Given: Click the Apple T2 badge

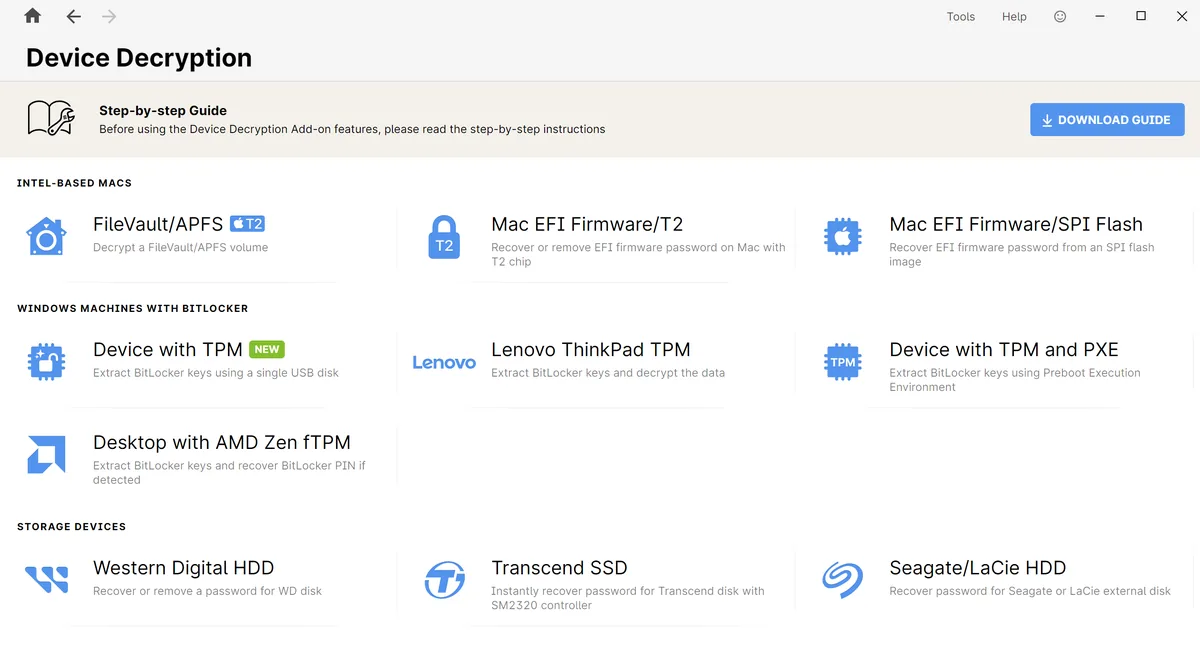Looking at the screenshot, I should coord(247,224).
